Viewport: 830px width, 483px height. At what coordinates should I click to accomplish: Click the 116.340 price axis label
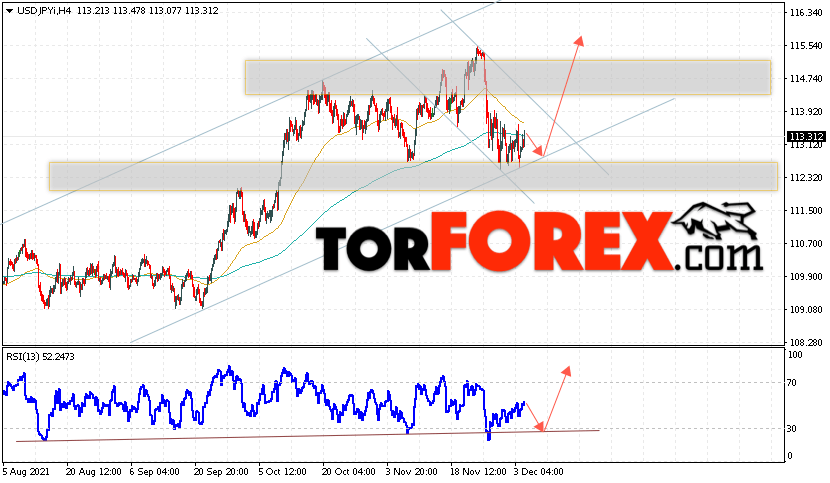(806, 12)
